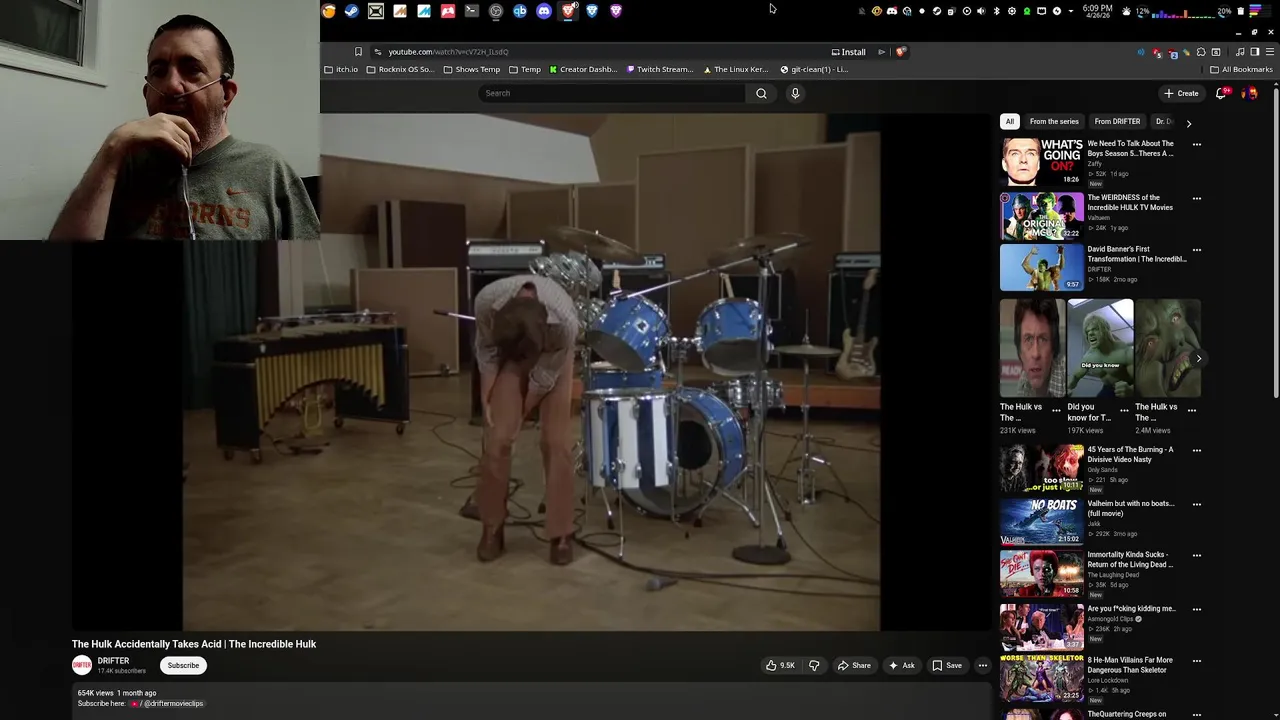
Task: Open more actions menu beside Save
Action: [982, 665]
